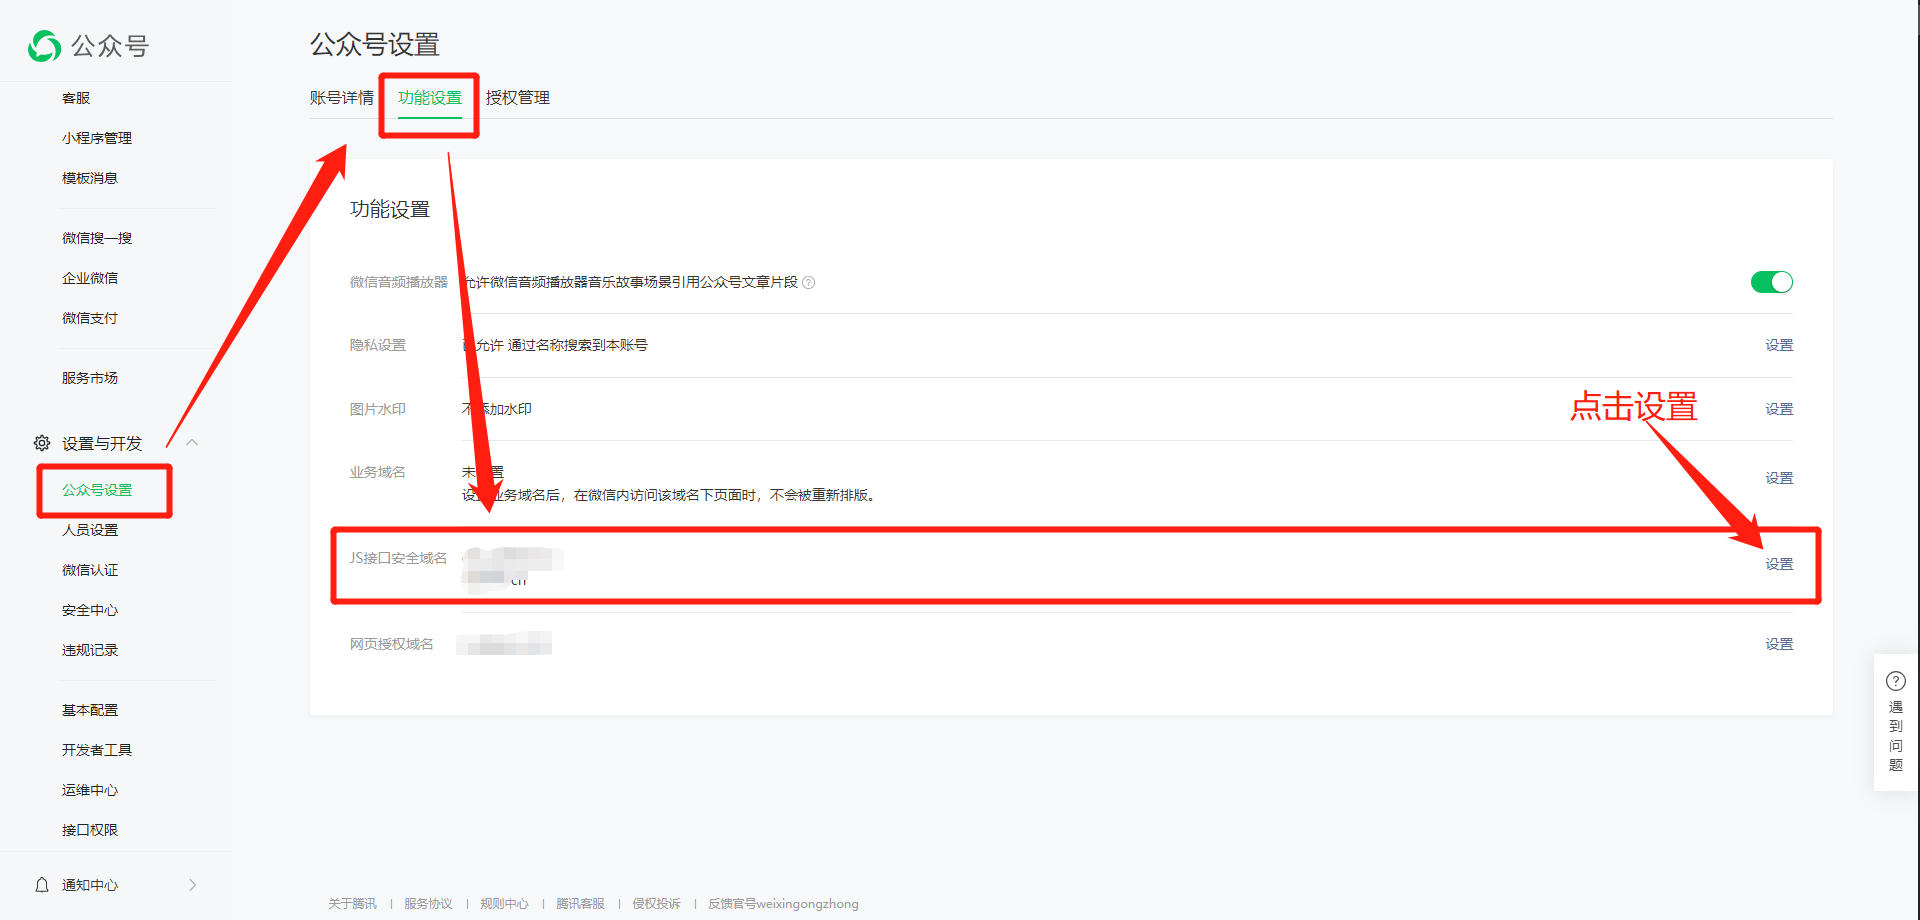Open 模板消息 in the sidebar
Screen dimensions: 1920x920
(x=90, y=178)
